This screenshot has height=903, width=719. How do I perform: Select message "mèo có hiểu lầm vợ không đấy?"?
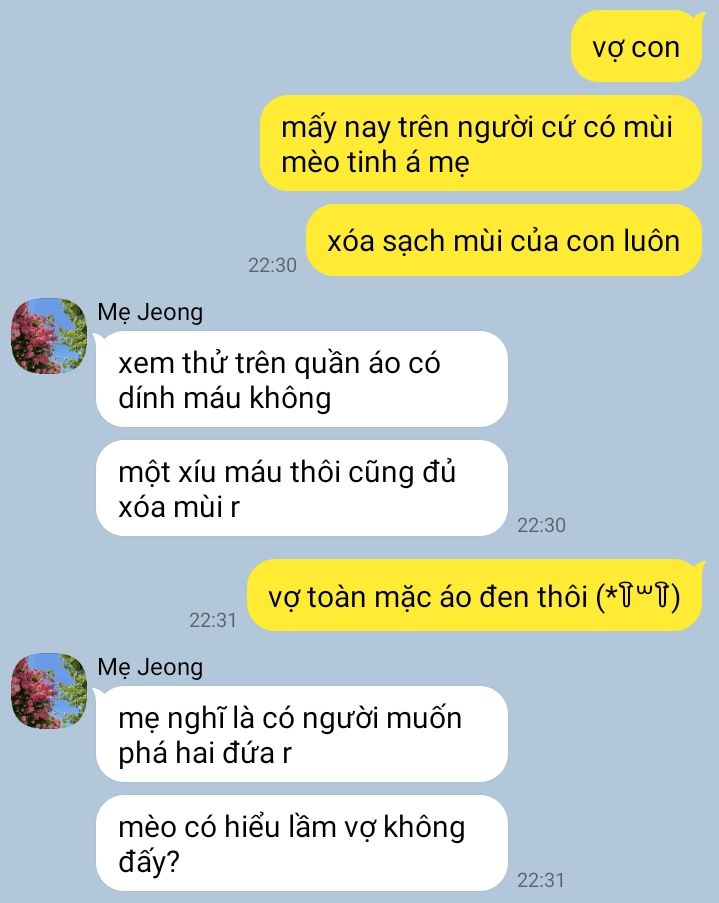(301, 843)
